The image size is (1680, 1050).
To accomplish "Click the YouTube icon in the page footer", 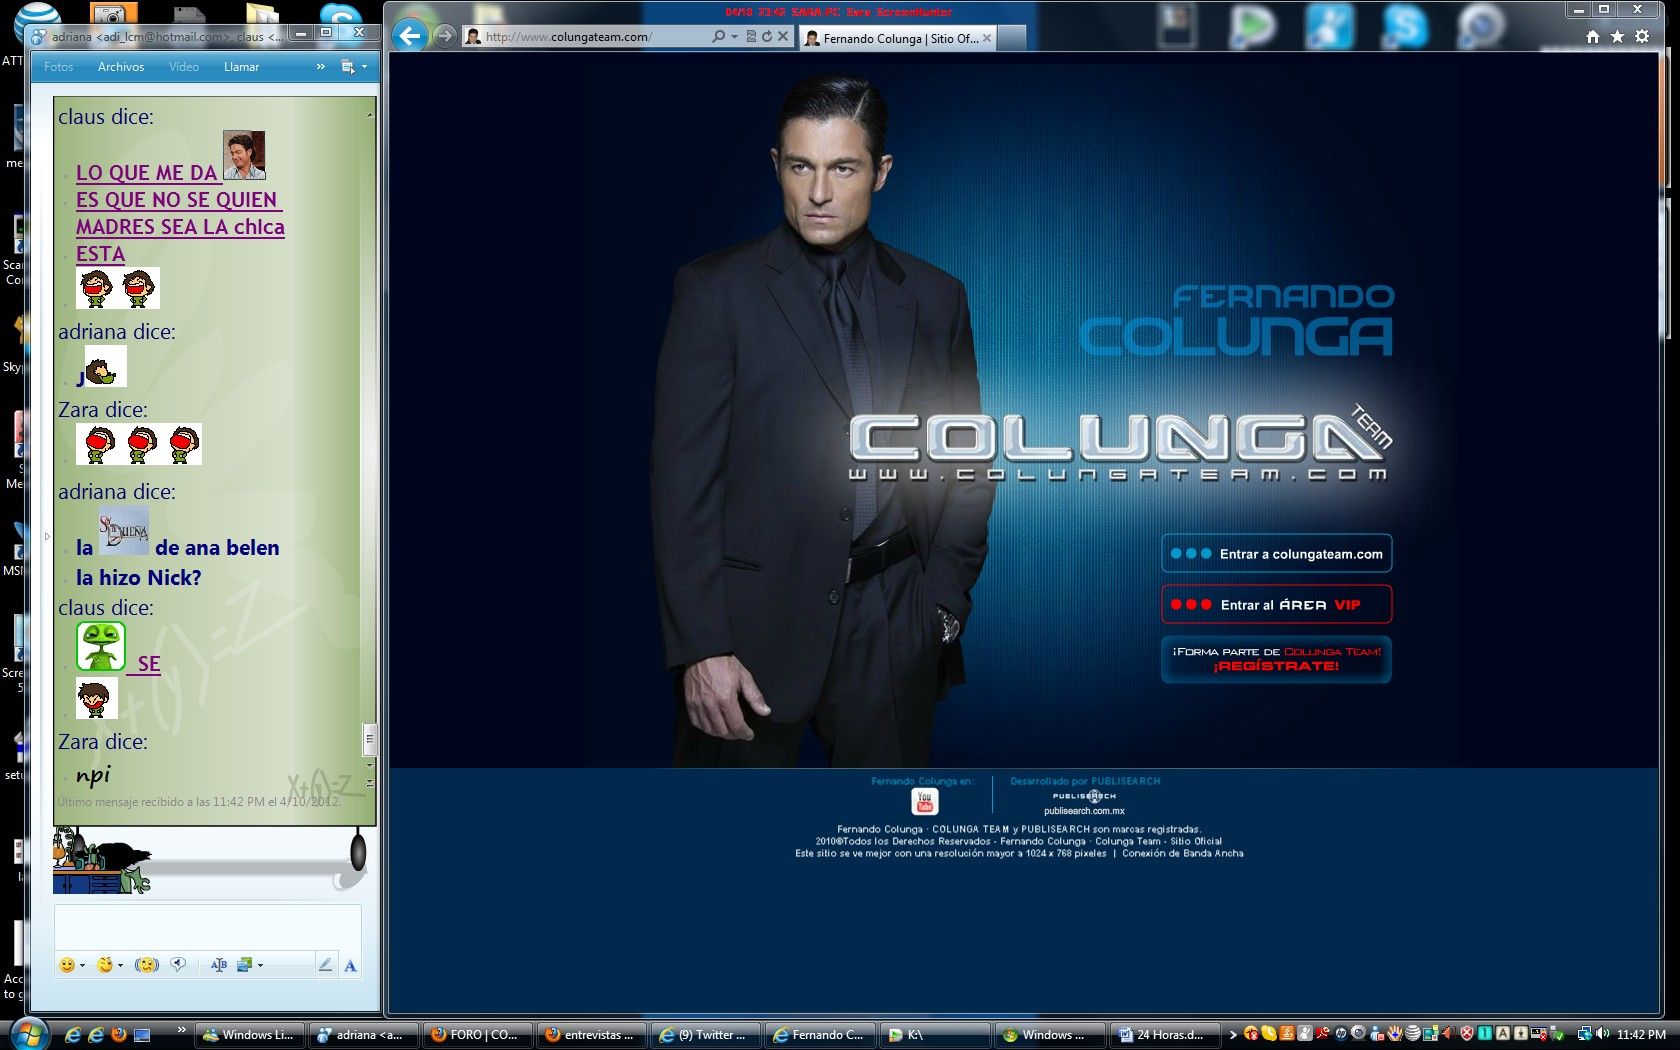I will [x=924, y=801].
